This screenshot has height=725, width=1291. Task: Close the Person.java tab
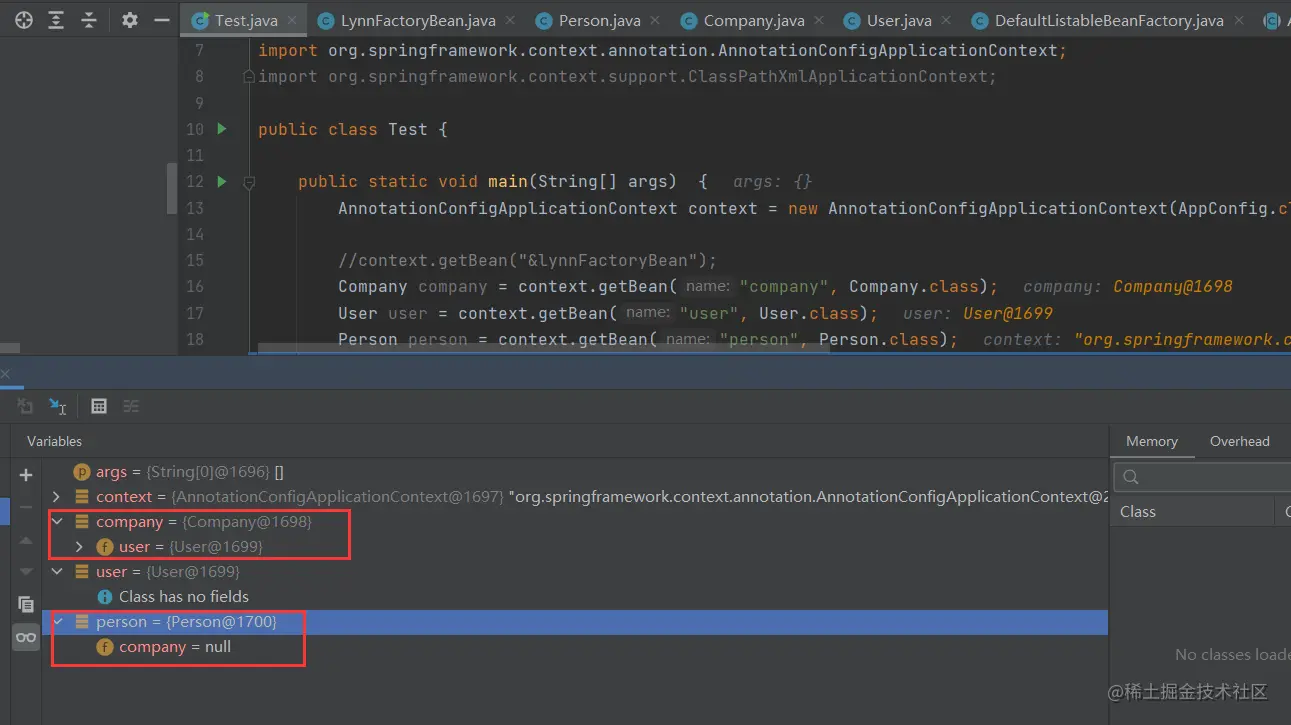pos(655,21)
